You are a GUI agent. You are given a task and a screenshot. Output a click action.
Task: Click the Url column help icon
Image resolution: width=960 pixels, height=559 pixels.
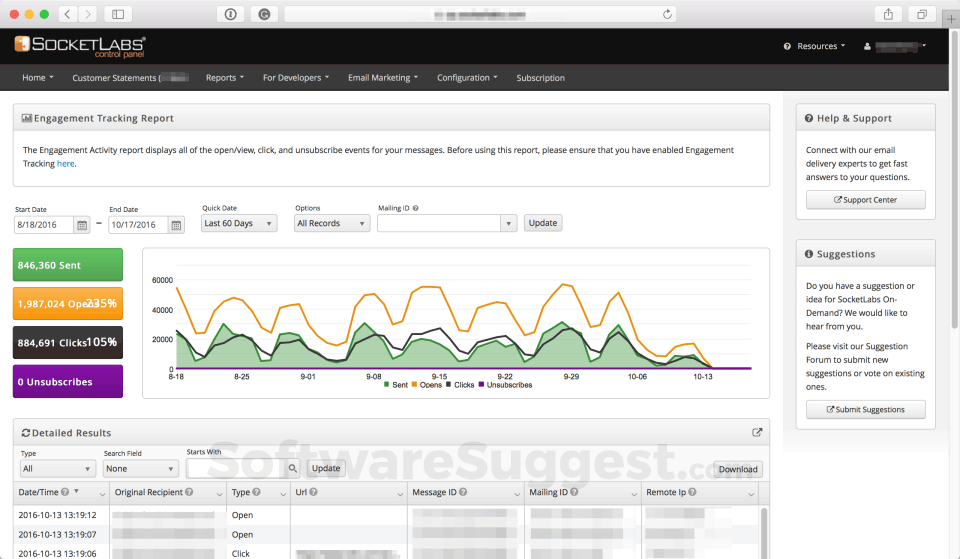point(313,492)
